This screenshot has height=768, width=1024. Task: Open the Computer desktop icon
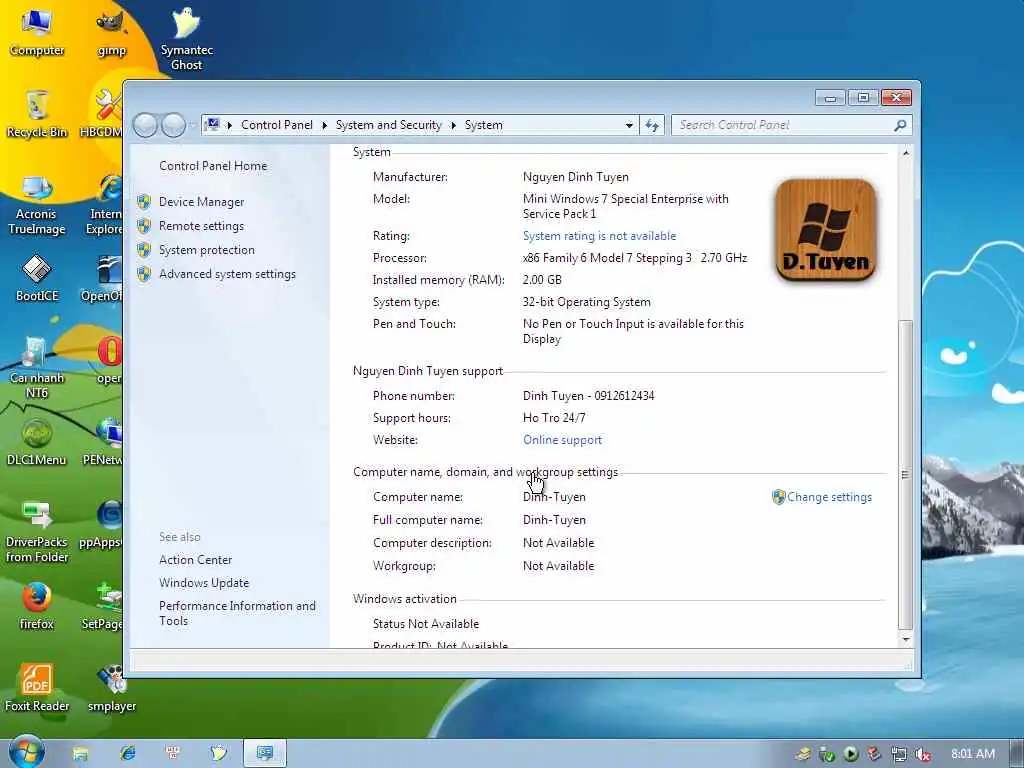click(x=37, y=31)
